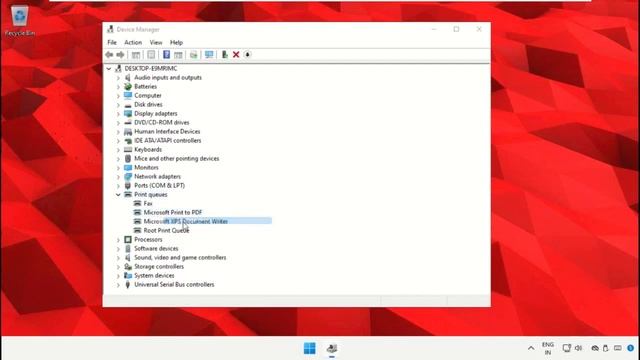Select Microsoft Print to PDF
Viewport: 640px width, 360px height.
pos(173,212)
